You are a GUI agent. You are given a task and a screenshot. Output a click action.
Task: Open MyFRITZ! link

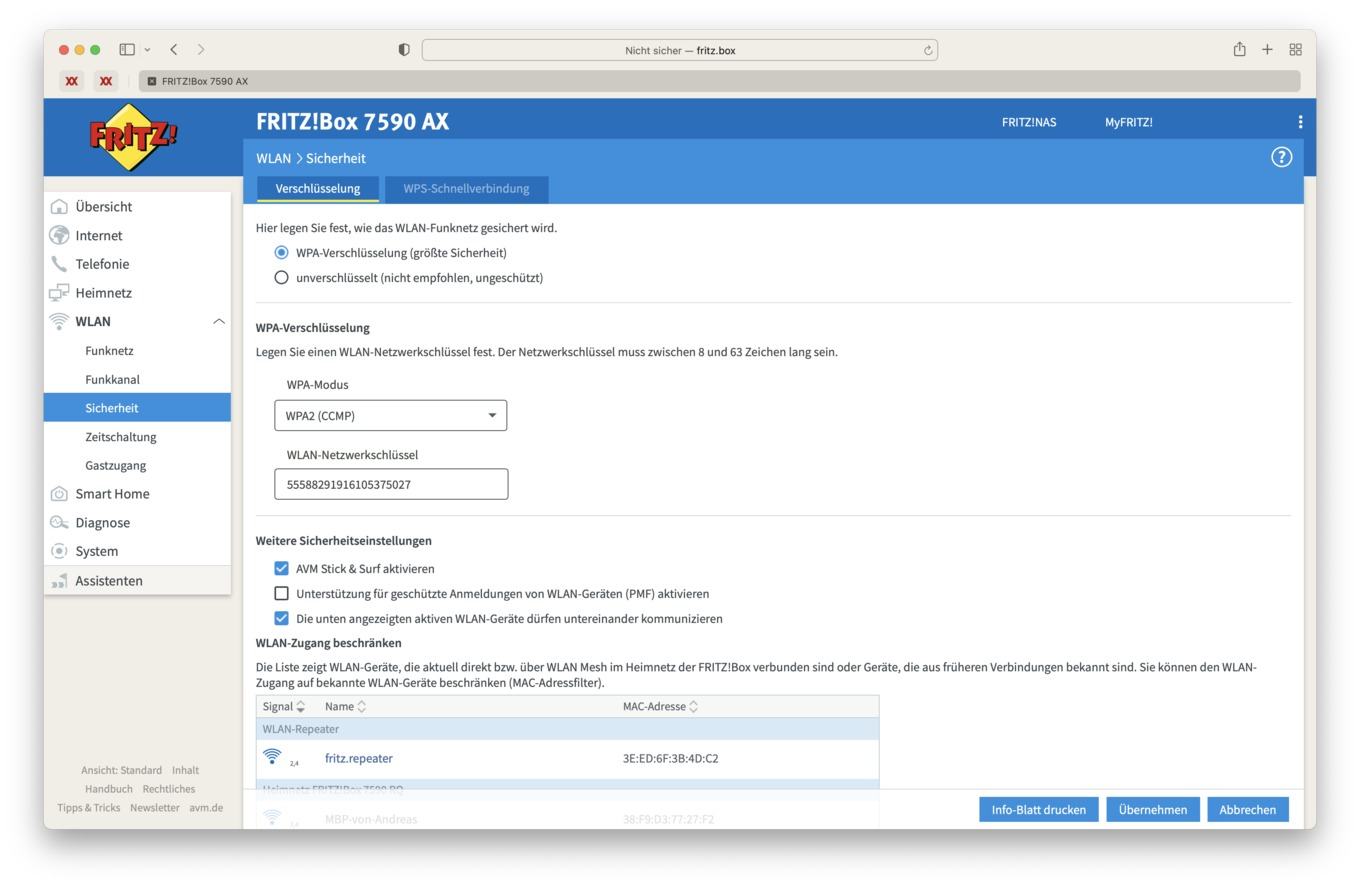click(1129, 122)
